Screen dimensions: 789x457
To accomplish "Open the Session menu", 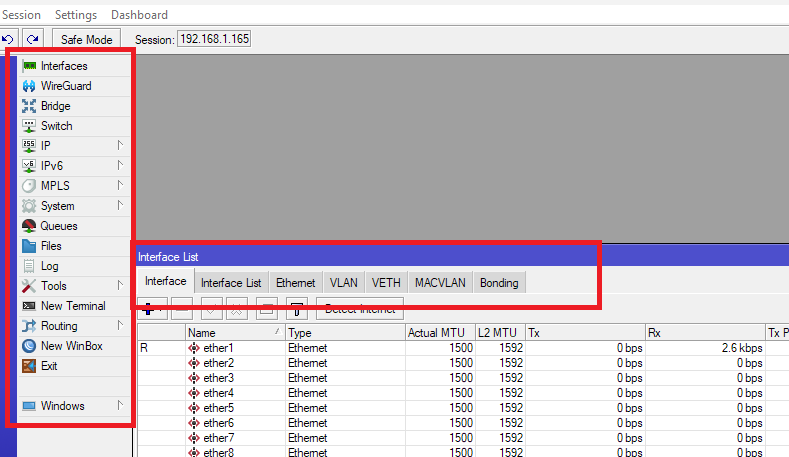I will (x=21, y=15).
